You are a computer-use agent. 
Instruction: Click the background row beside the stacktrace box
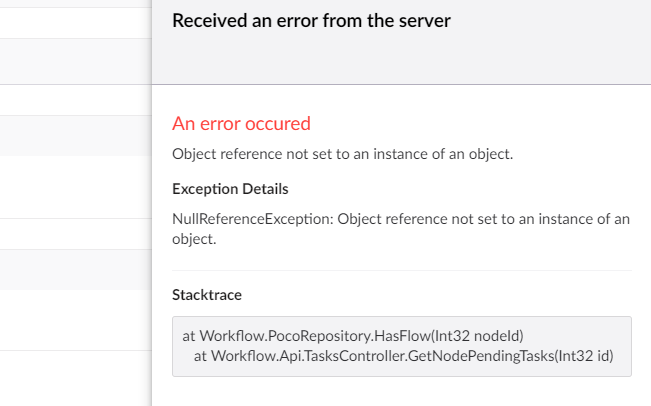pos(76,320)
